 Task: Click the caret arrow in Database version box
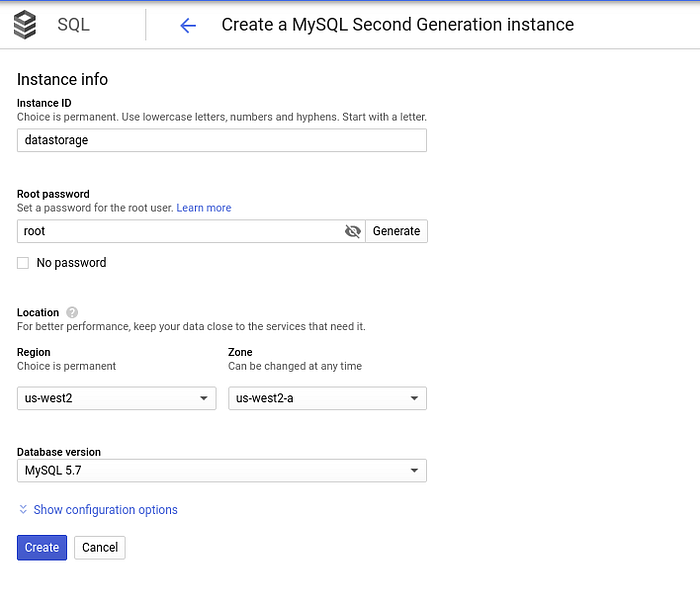(x=413, y=470)
